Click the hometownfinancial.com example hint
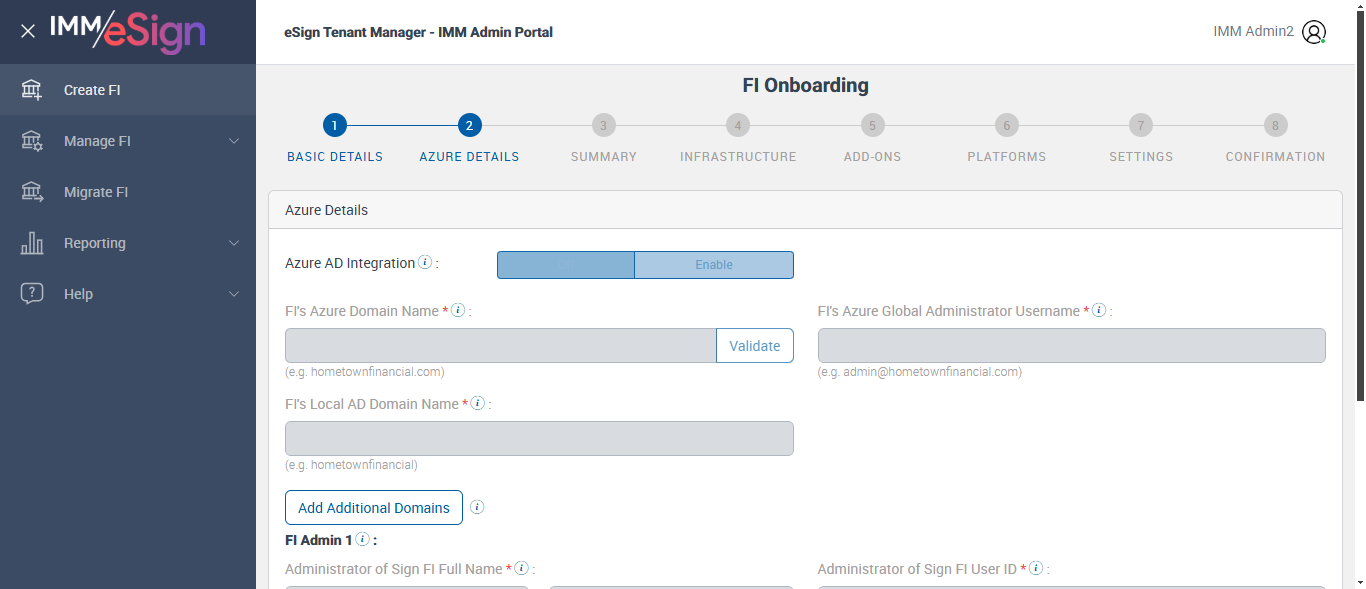The image size is (1366, 589). [x=365, y=372]
